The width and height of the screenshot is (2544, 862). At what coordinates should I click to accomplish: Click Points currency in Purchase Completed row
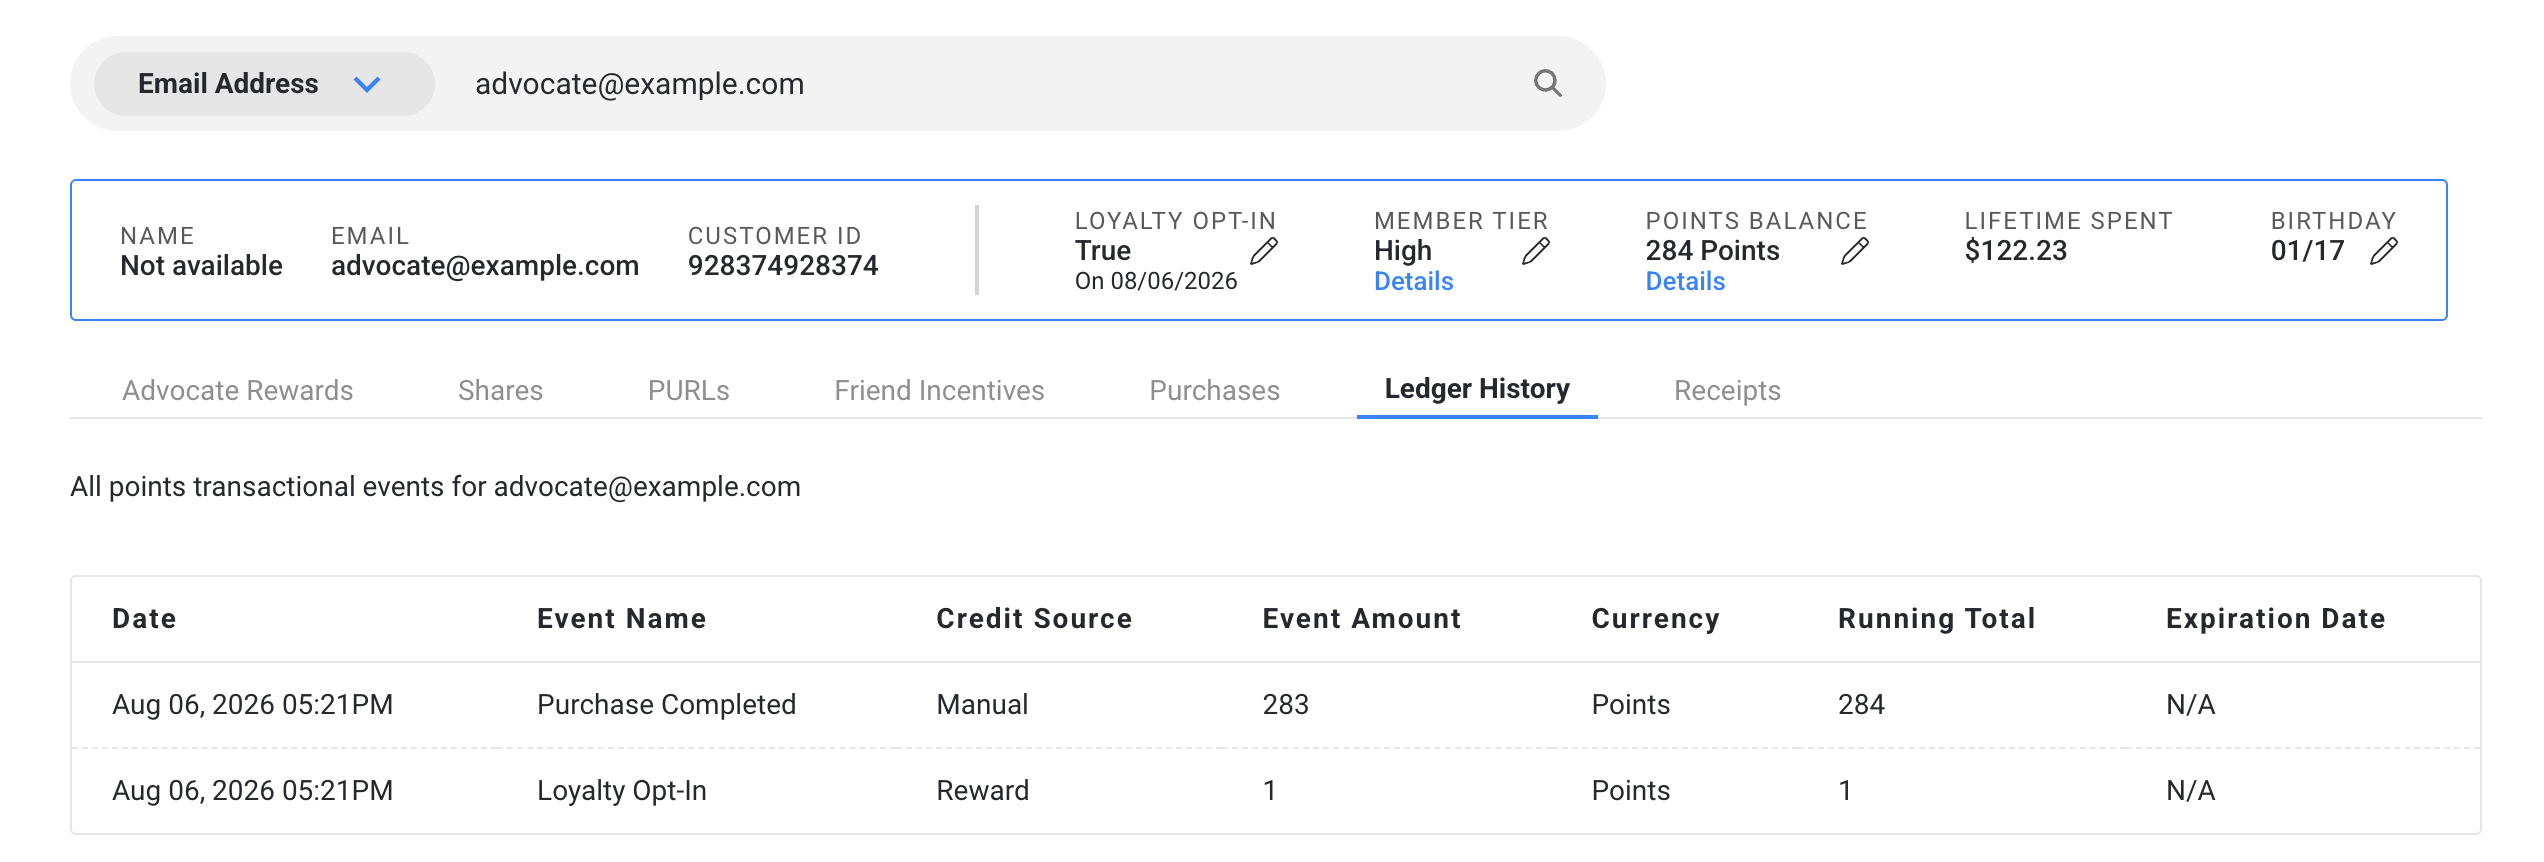pyautogui.click(x=1630, y=705)
